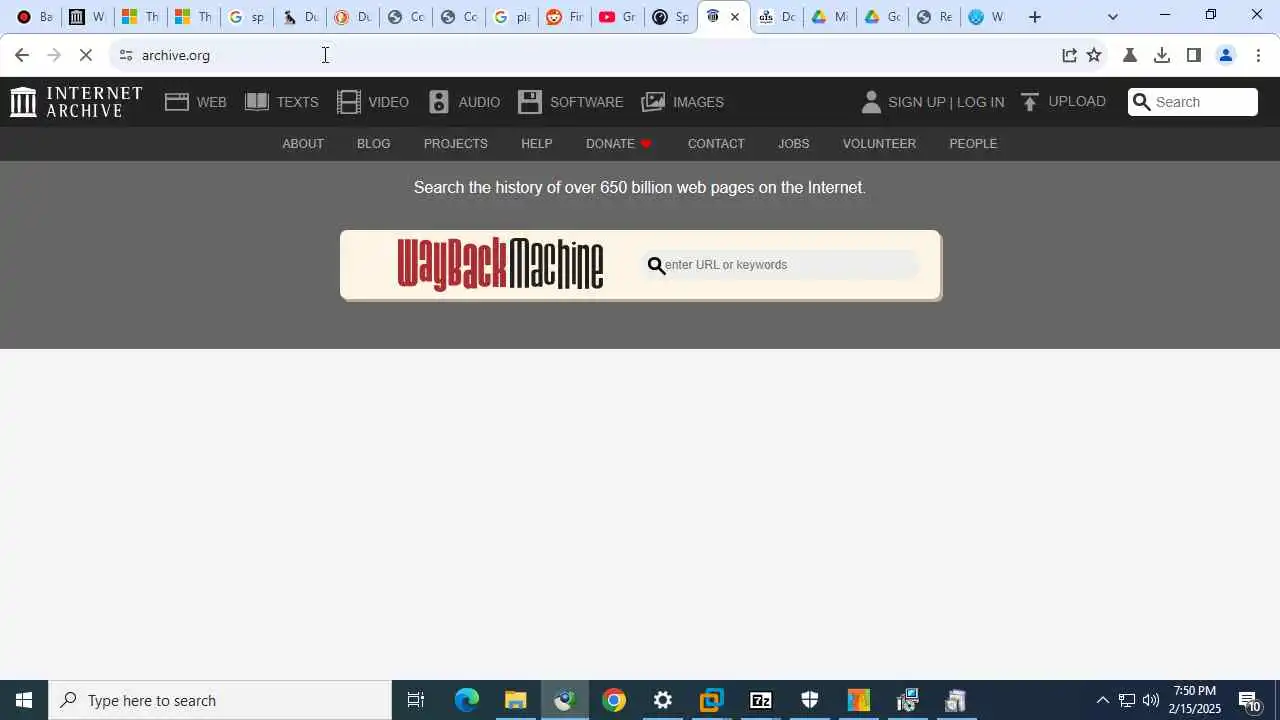
Task: Open the Chrome Labs flask icon
Action: [x=1130, y=55]
